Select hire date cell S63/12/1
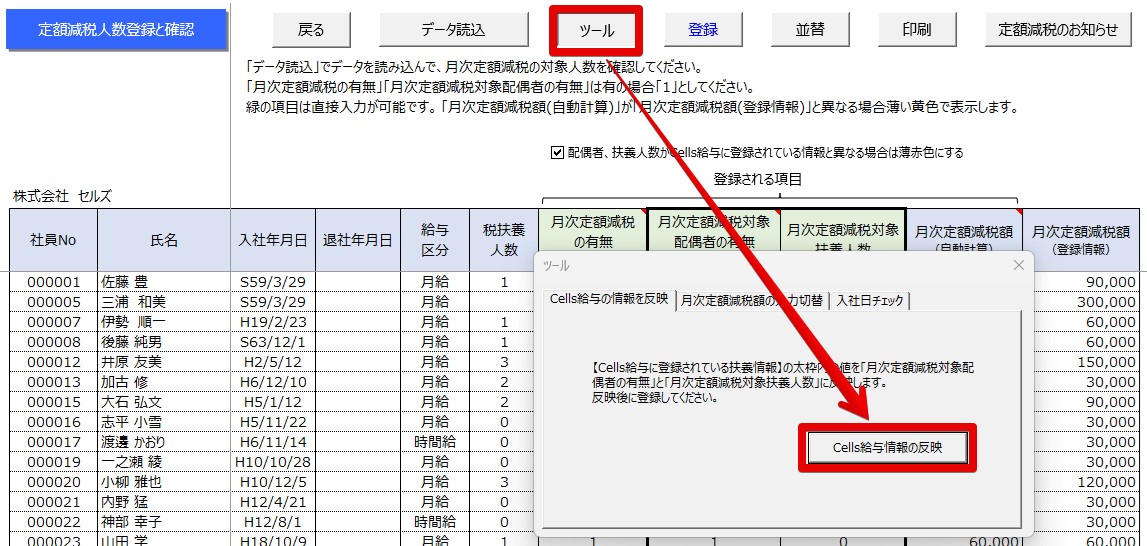The height and width of the screenshot is (546, 1147). click(x=273, y=342)
